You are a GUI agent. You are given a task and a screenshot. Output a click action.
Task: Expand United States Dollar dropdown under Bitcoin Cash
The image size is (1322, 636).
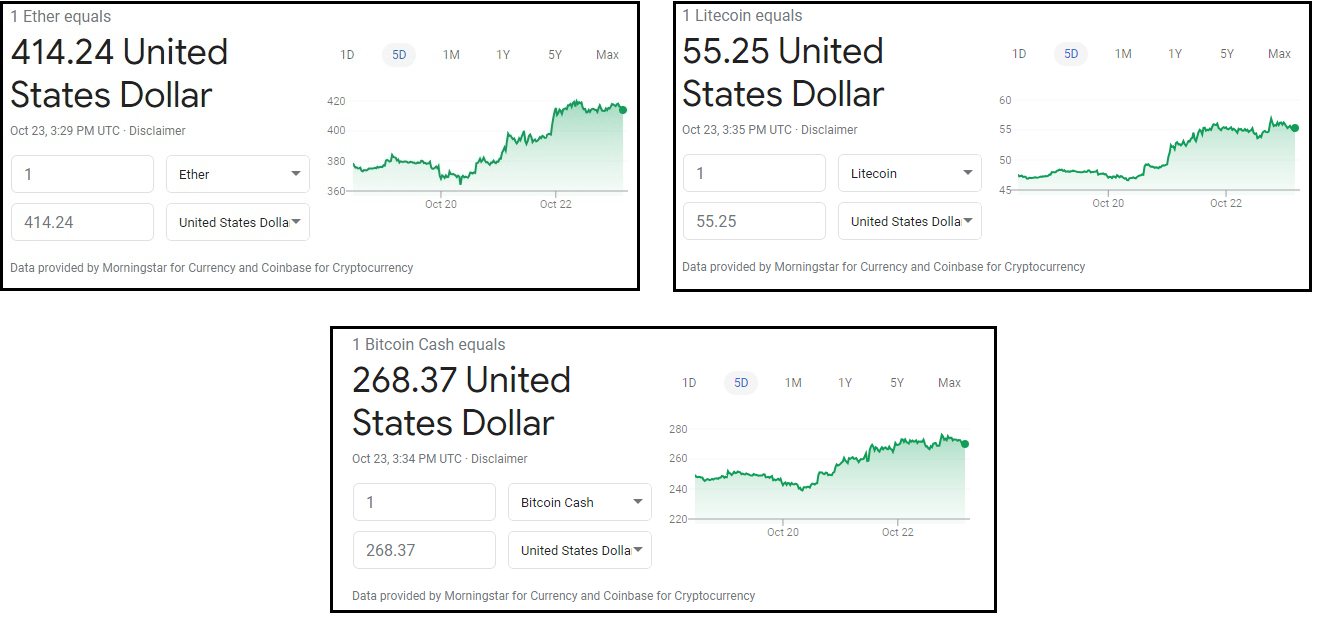(580, 550)
